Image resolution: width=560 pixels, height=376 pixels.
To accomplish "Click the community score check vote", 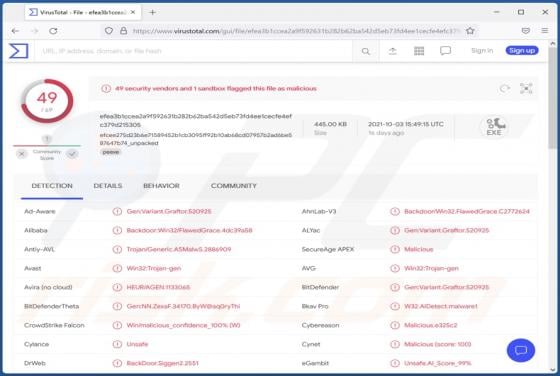I will [72, 154].
